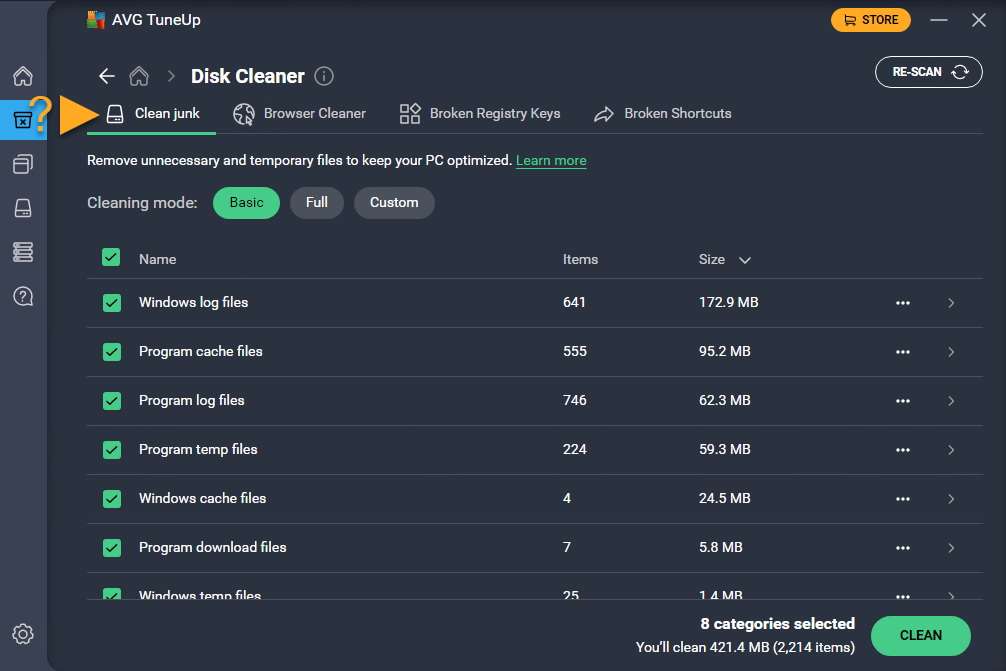The width and height of the screenshot is (1006, 671).
Task: Toggle the select-all checkbox in header
Action: tap(112, 258)
